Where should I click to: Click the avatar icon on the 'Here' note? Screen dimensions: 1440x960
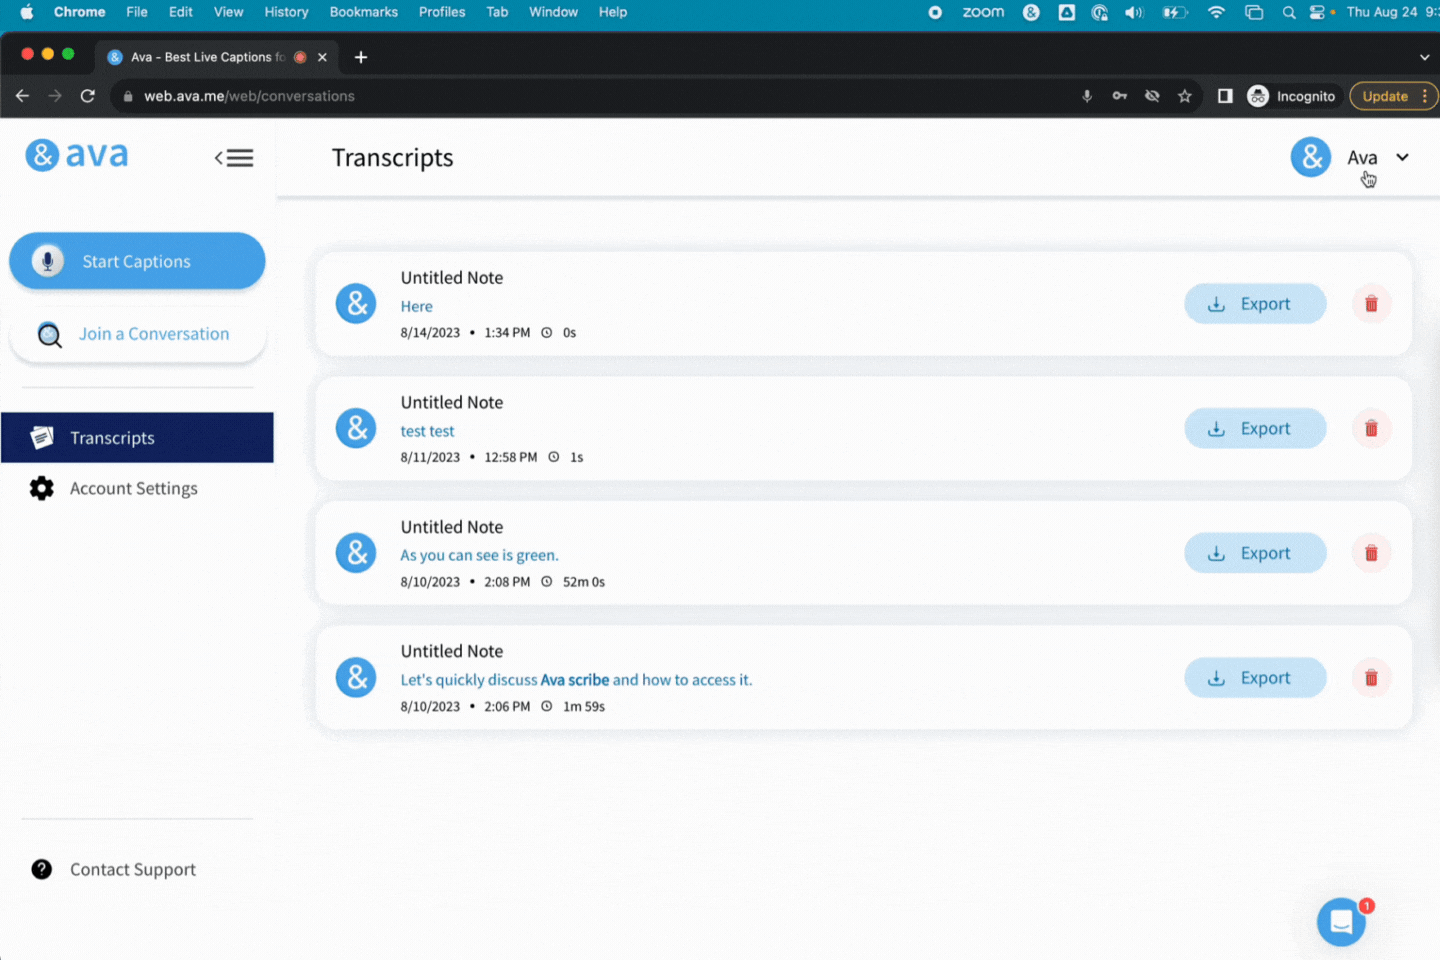coord(356,304)
